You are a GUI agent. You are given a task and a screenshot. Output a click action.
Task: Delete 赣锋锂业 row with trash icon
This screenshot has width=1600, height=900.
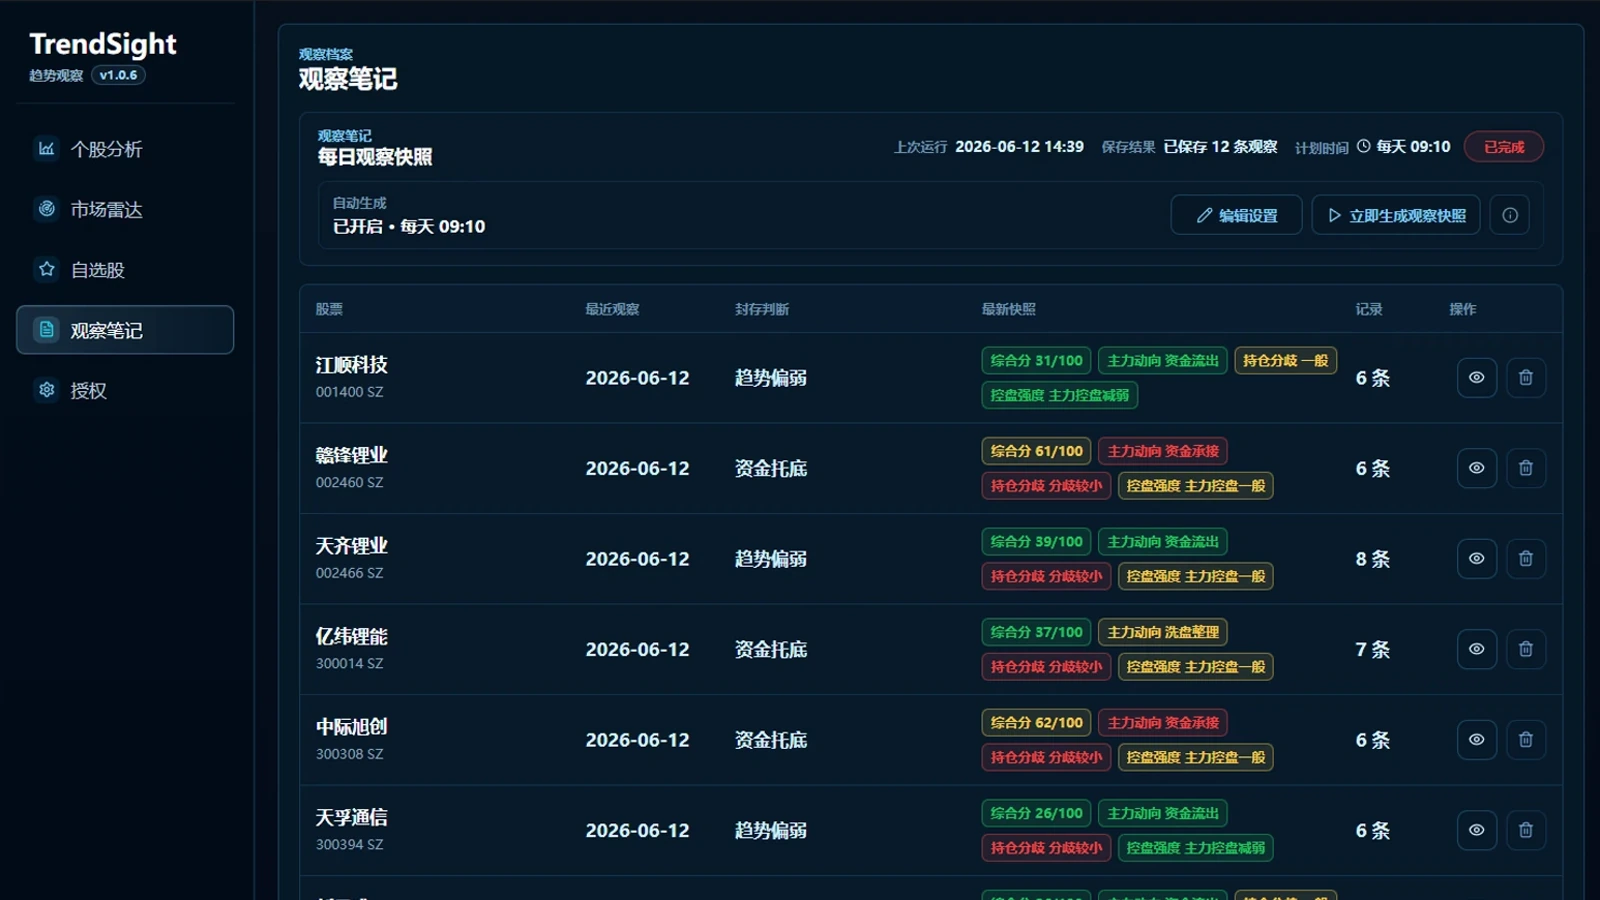coord(1526,468)
